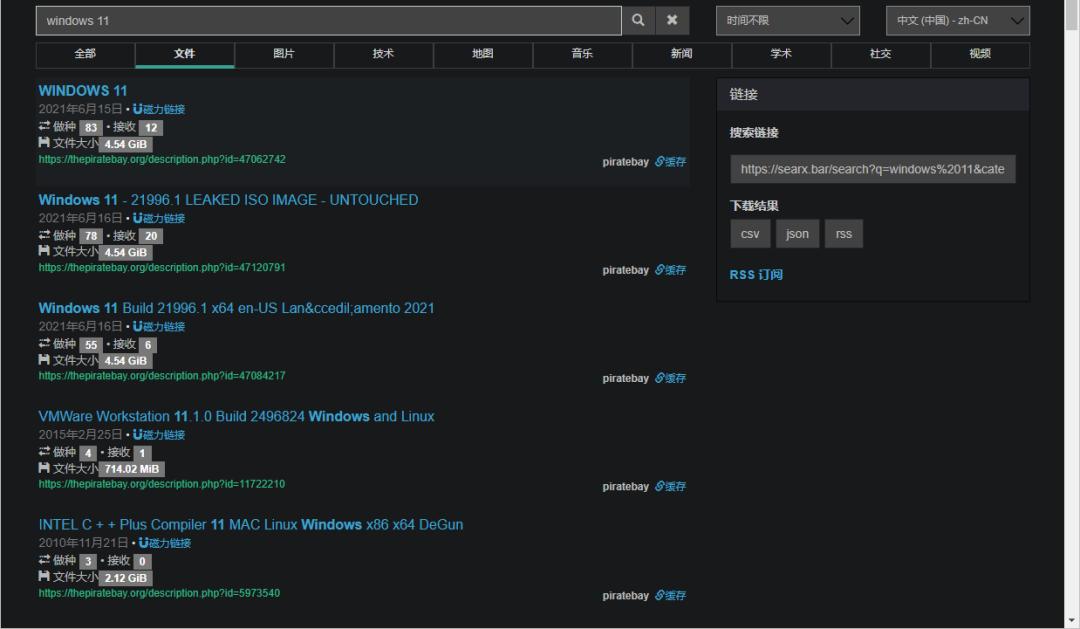
Task: Clear the search query with the X button
Action: tap(672, 20)
